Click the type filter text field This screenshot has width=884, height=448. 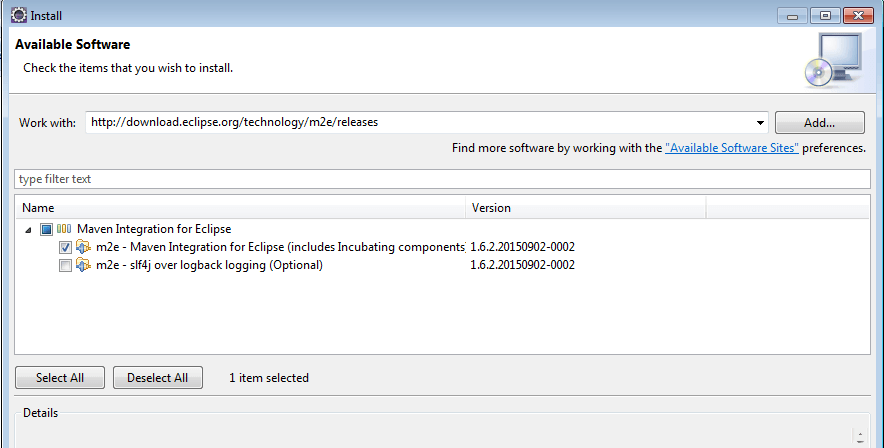[440, 179]
